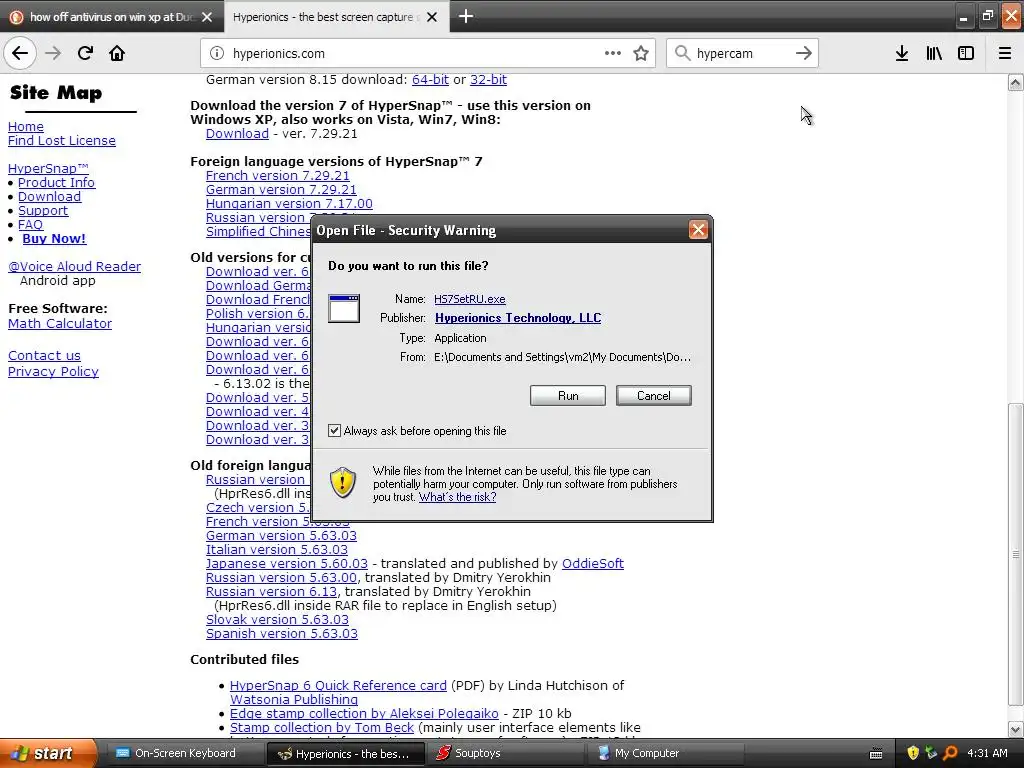The image size is (1024, 768).
Task: Go back with the browser back arrow
Action: (20, 53)
